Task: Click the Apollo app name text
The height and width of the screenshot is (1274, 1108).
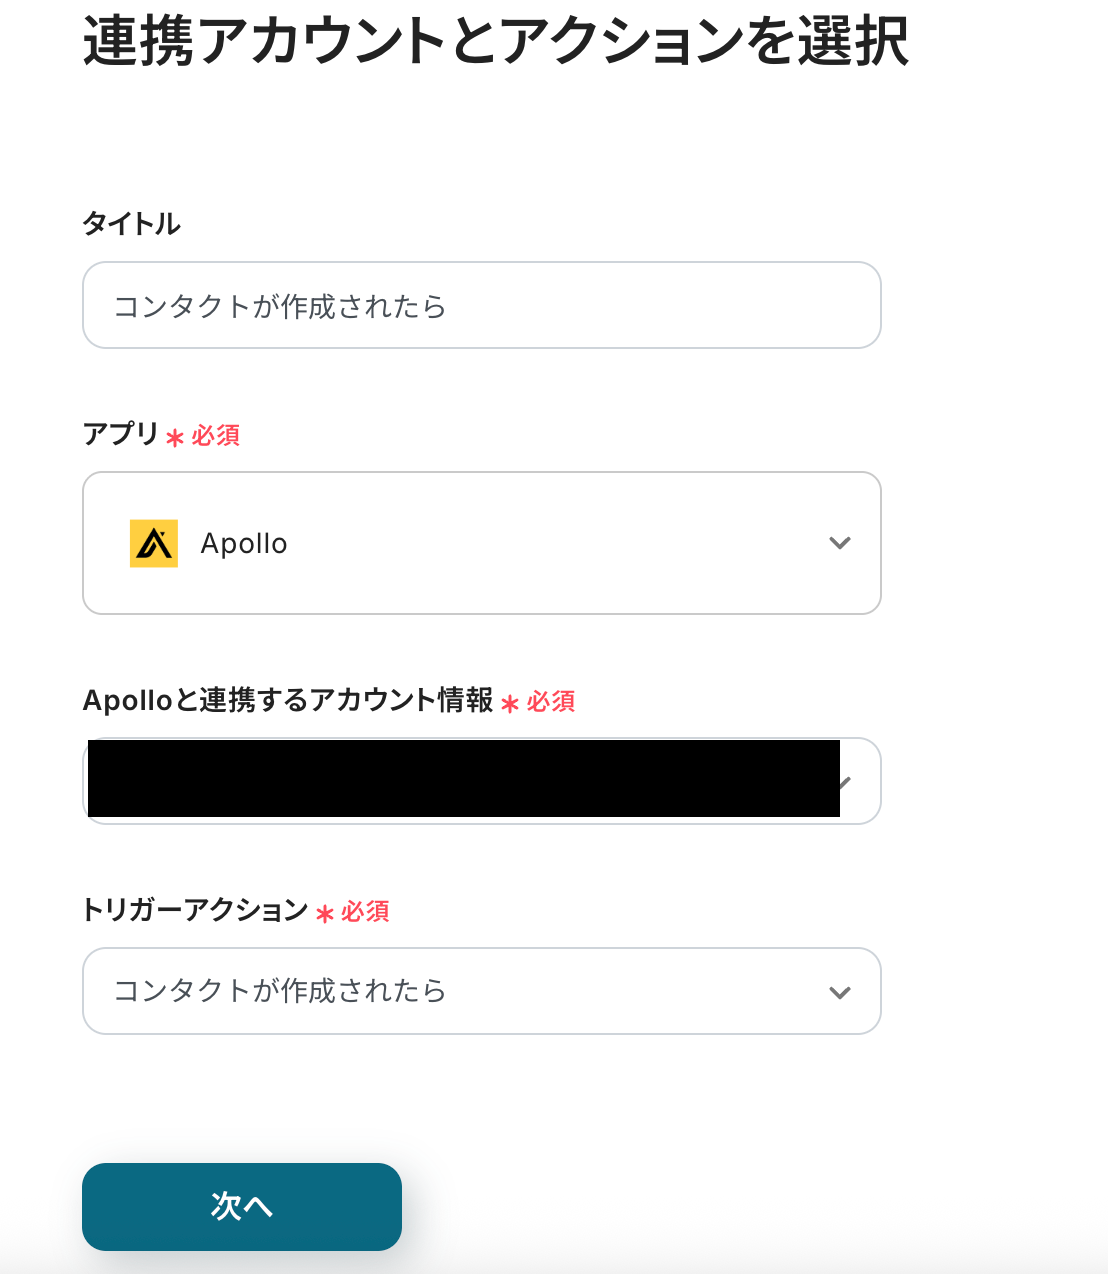Action: (x=244, y=543)
